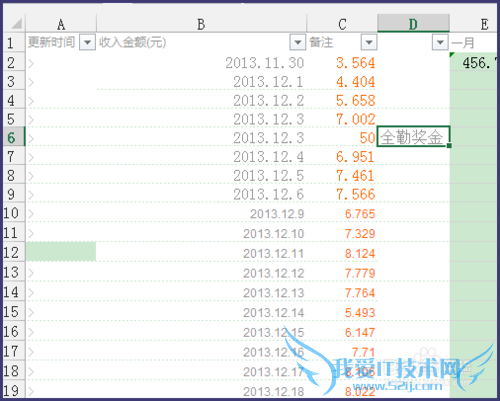This screenshot has height=401, width=500.
Task: Select row 19 header
Action: coord(14,390)
